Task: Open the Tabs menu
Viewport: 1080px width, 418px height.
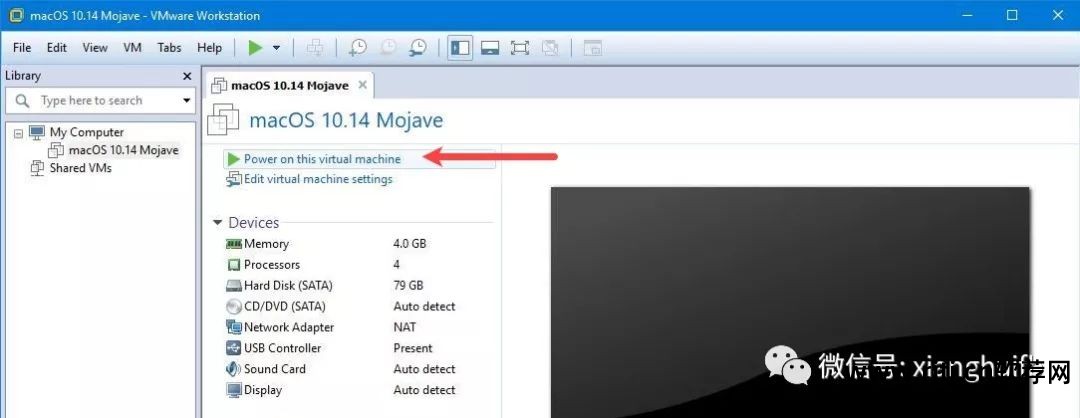Action: (169, 48)
